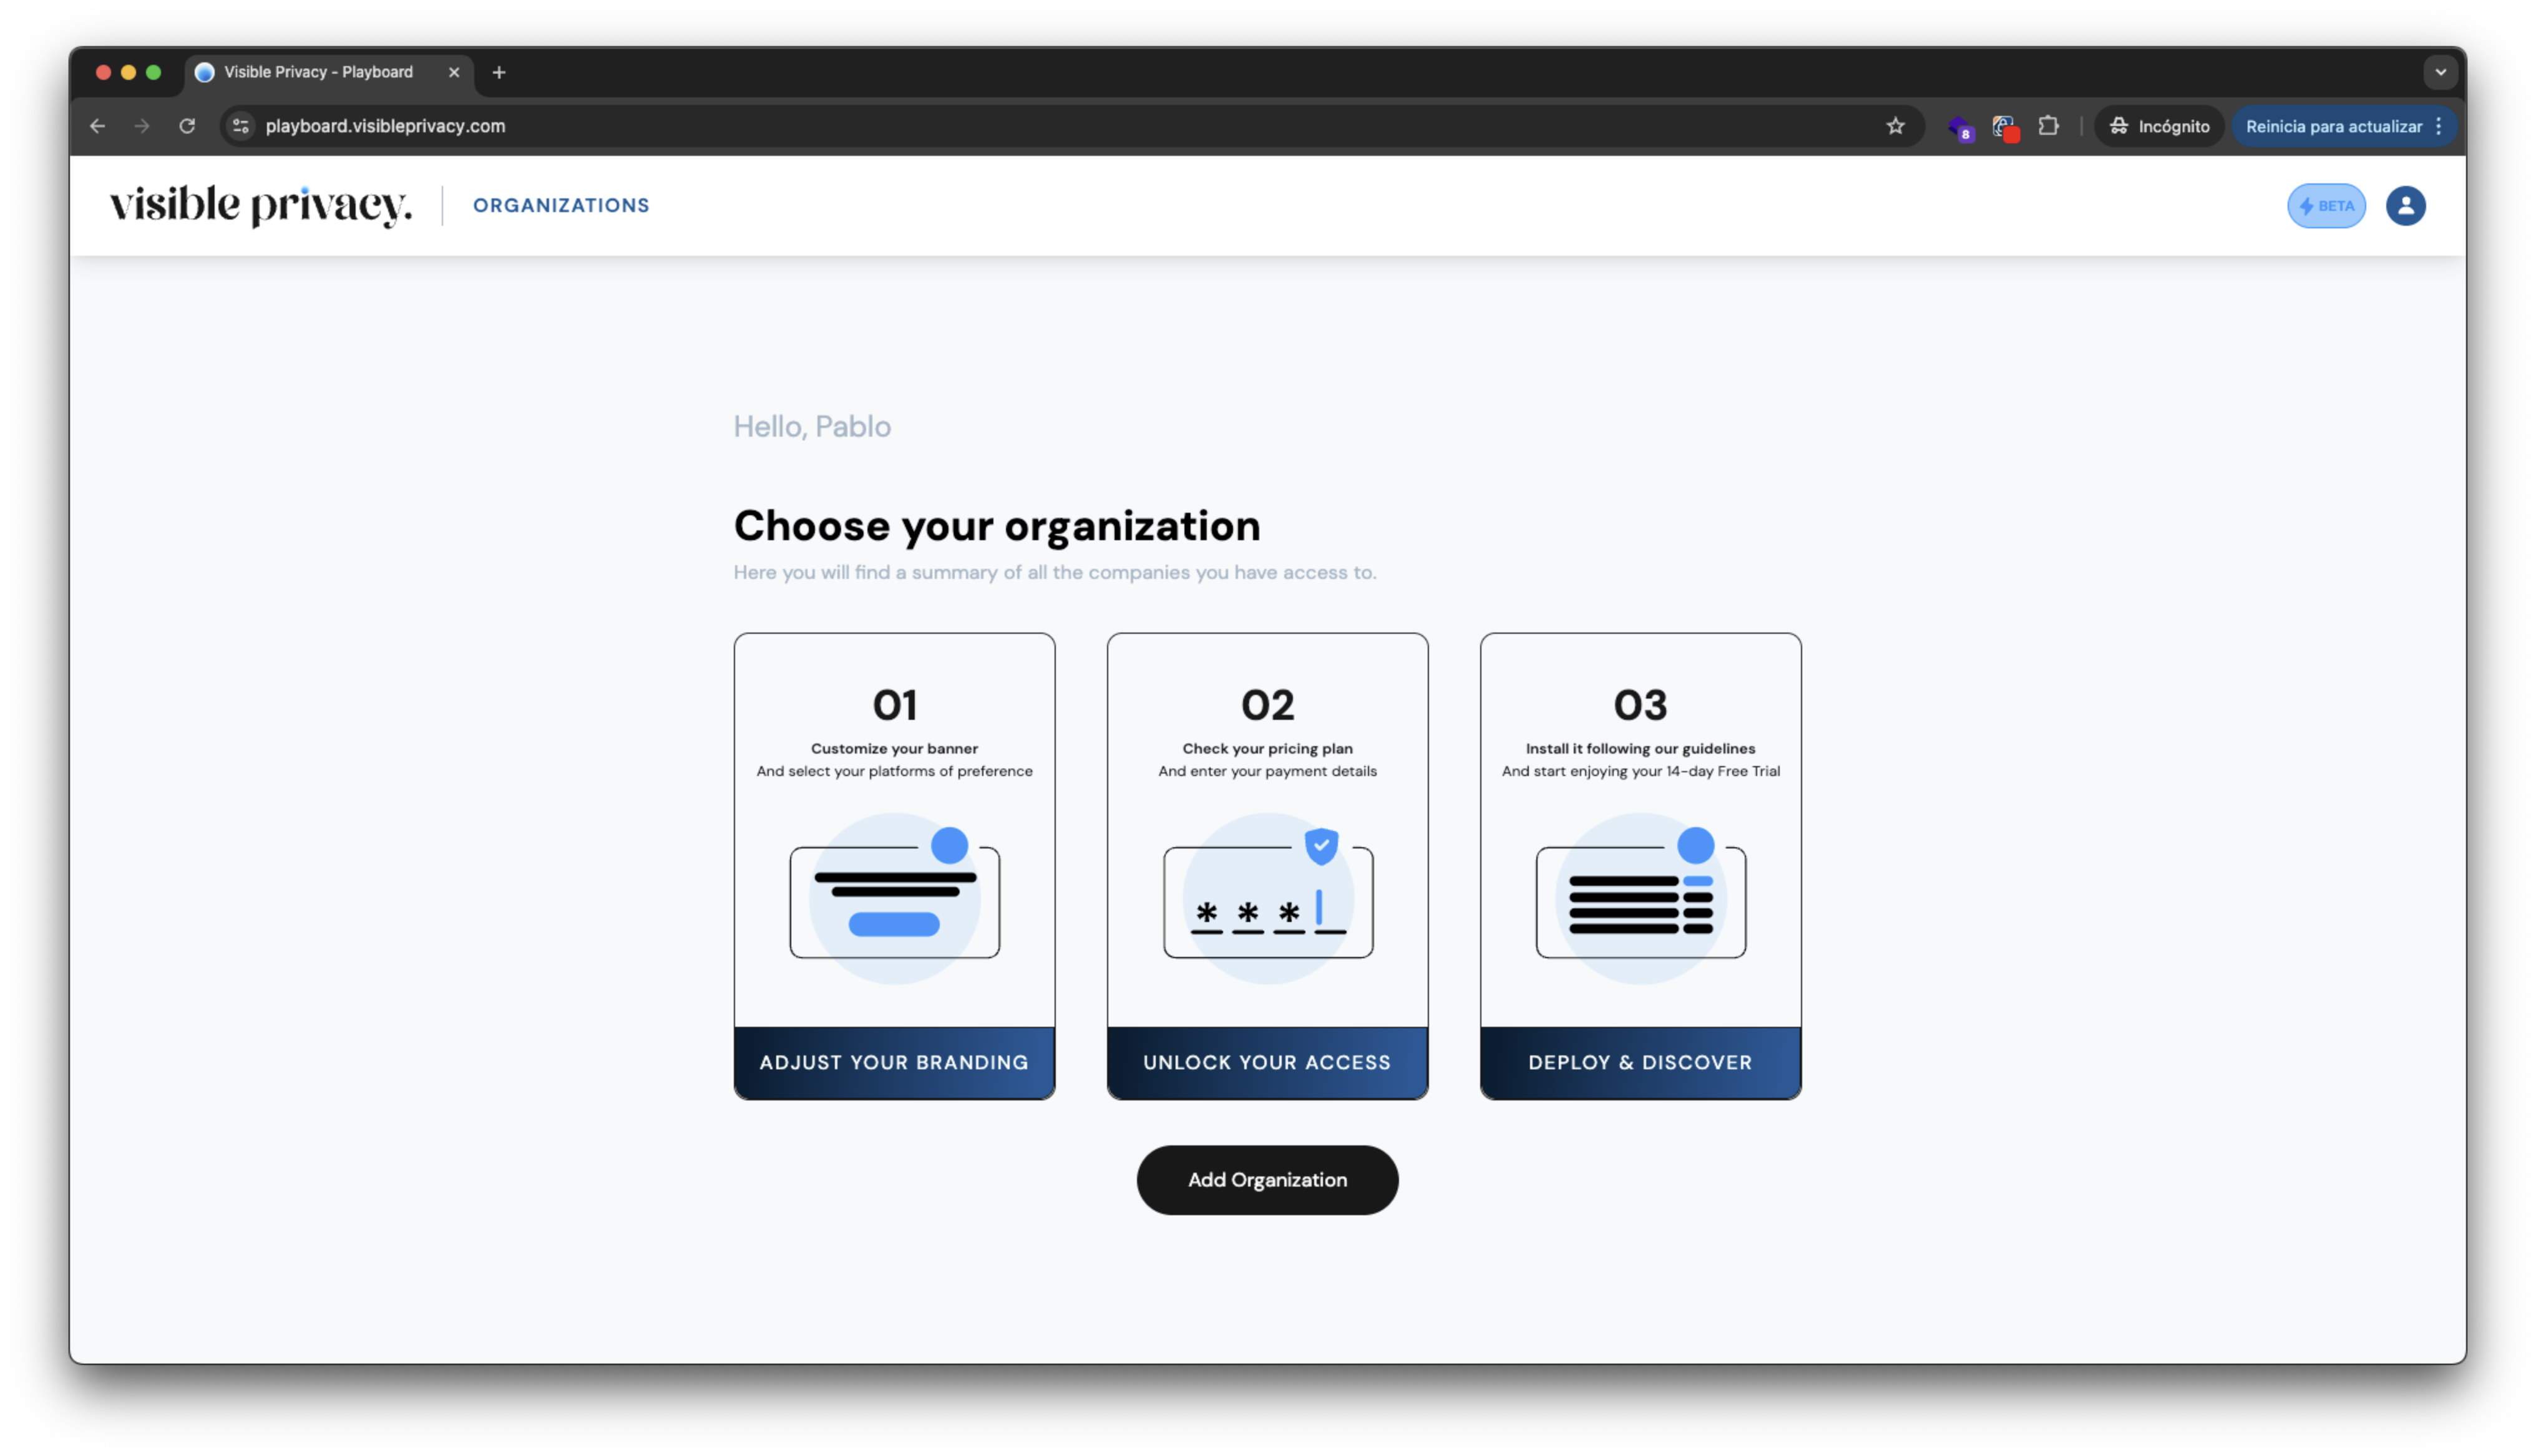Open the Extensions puzzle icon
The height and width of the screenshot is (1456, 2536).
point(2048,126)
